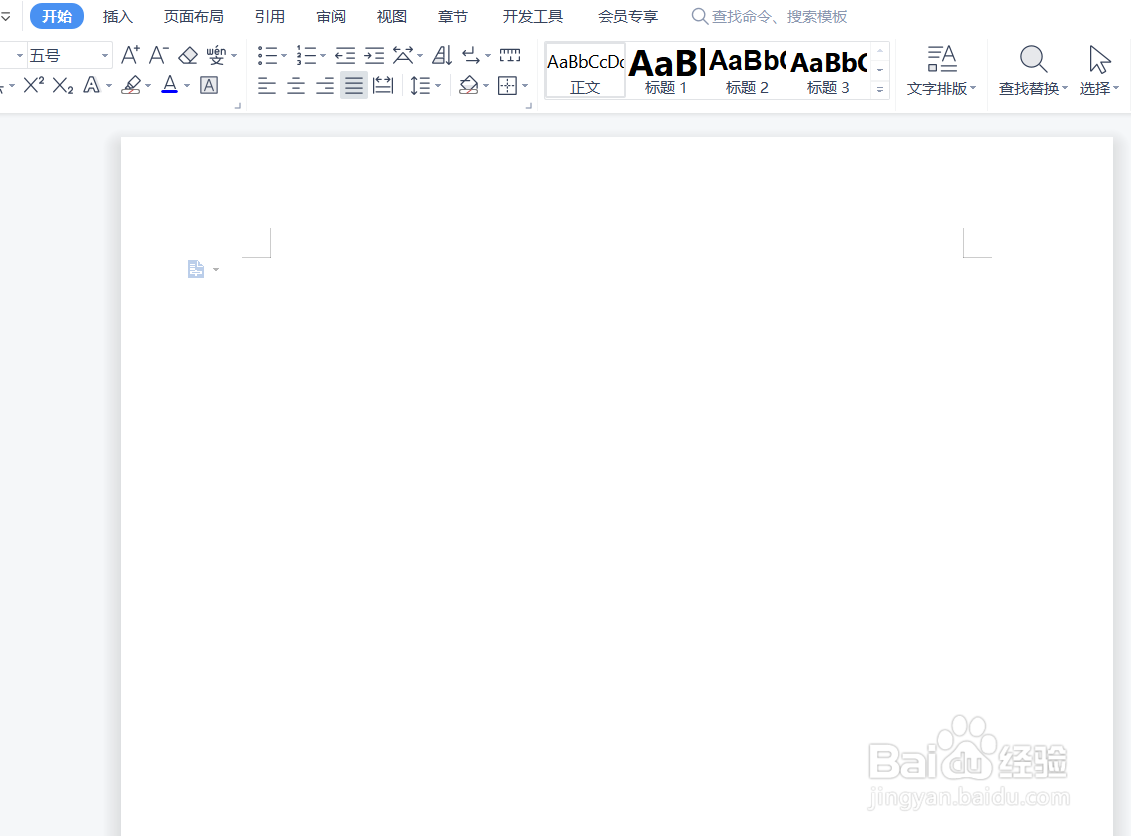Expand the phonetic guide dropdown arrow
1131x836 pixels.
click(234, 56)
